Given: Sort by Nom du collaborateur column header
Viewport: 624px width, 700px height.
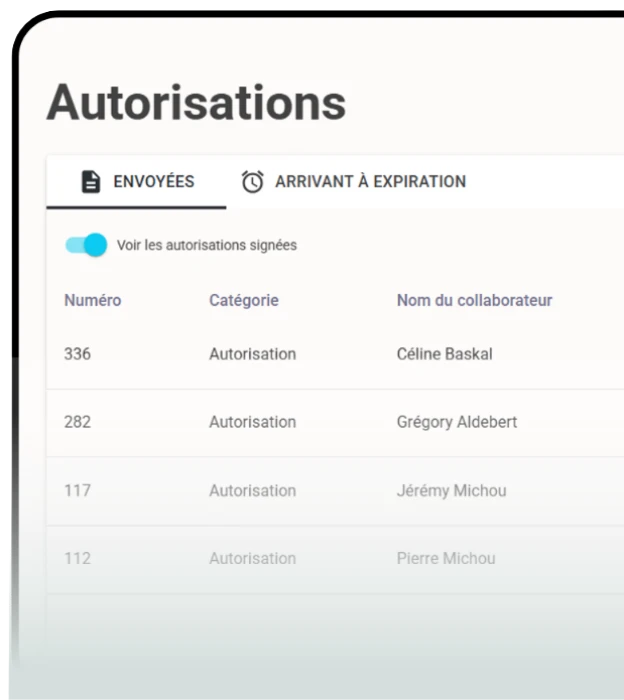Looking at the screenshot, I should pyautogui.click(x=474, y=300).
